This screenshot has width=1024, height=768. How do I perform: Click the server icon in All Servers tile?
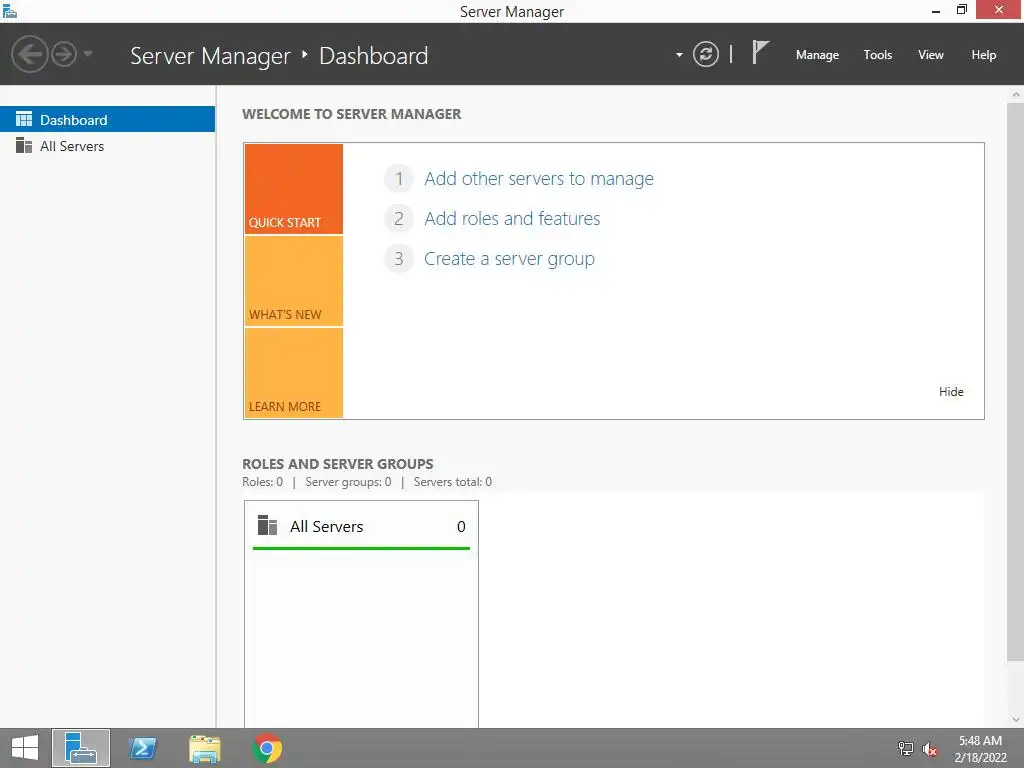pyautogui.click(x=268, y=525)
